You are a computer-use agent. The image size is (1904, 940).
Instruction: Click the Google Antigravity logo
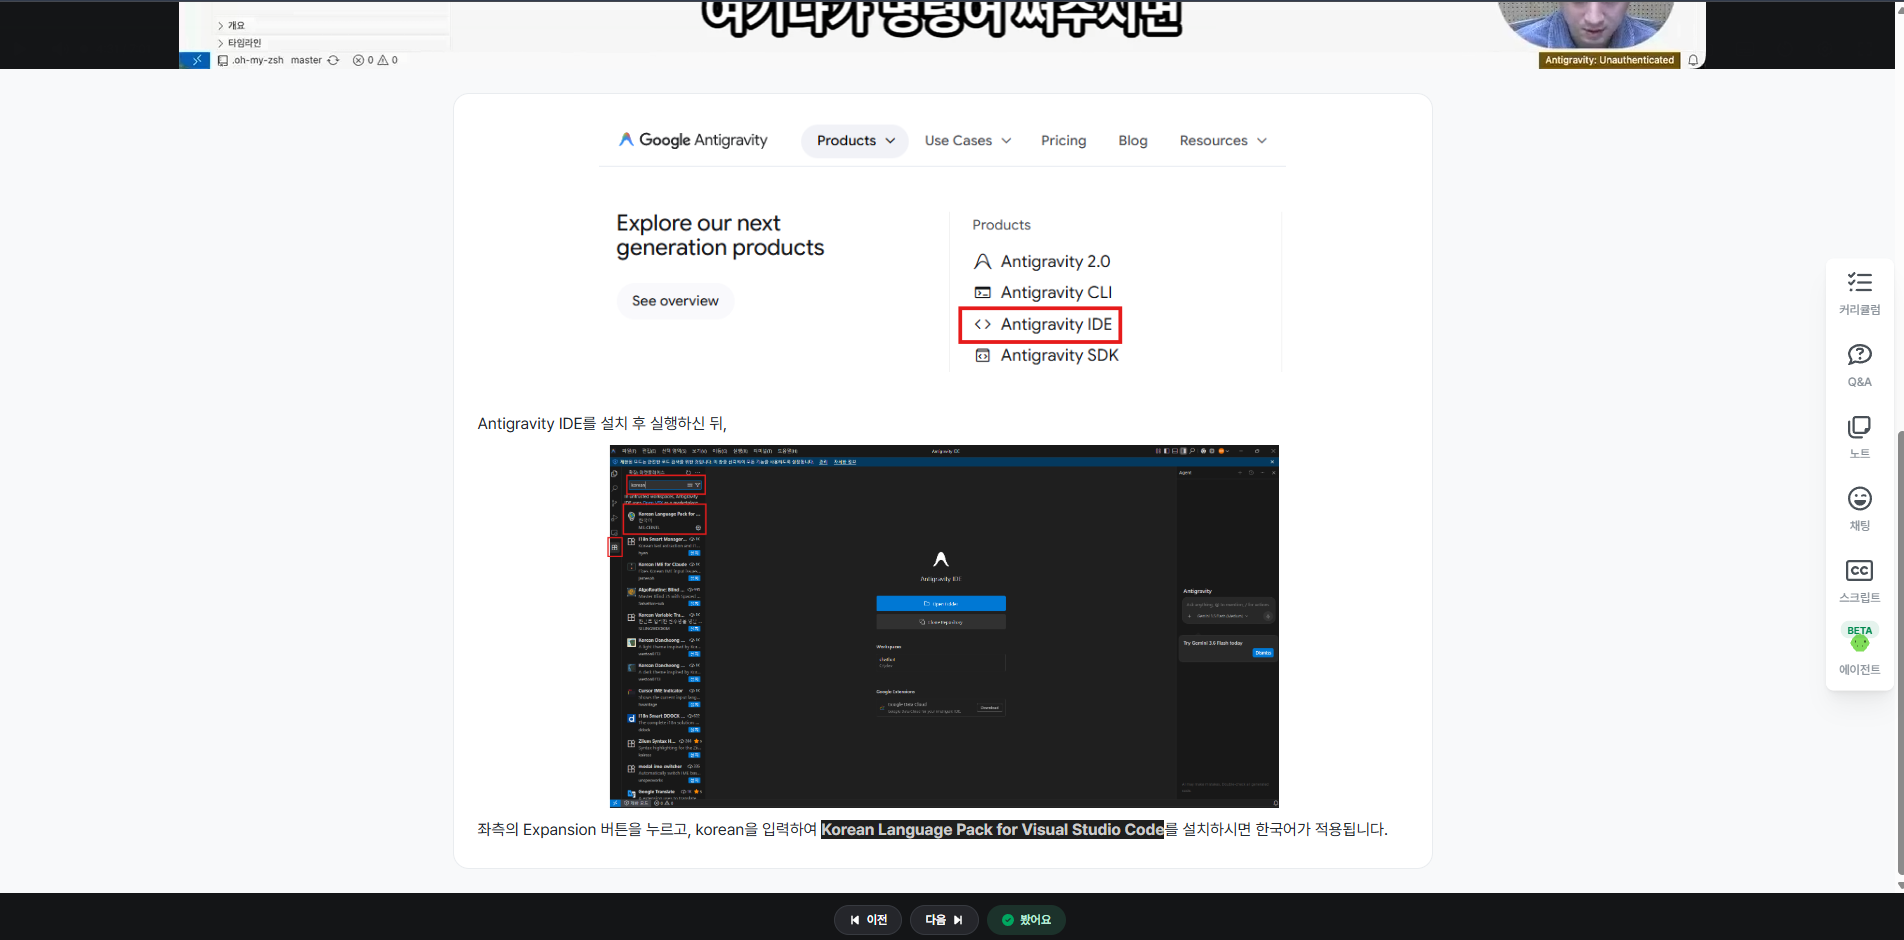coord(693,140)
